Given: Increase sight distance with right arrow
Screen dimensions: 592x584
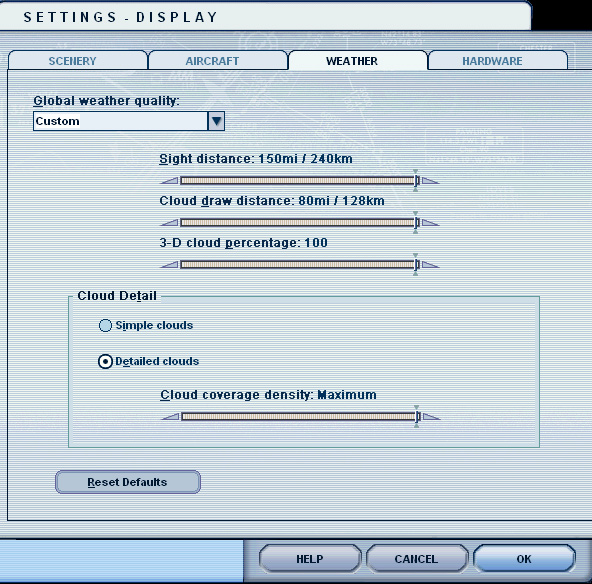Looking at the screenshot, I should (x=430, y=181).
